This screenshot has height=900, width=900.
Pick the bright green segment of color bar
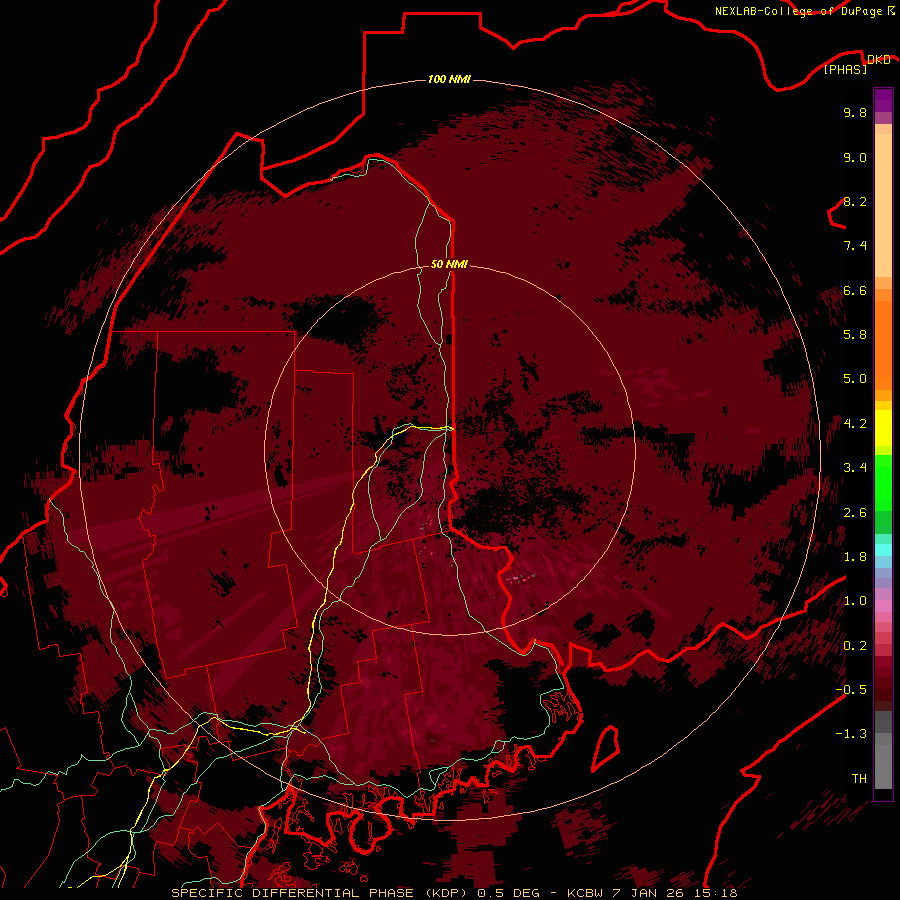pos(883,482)
